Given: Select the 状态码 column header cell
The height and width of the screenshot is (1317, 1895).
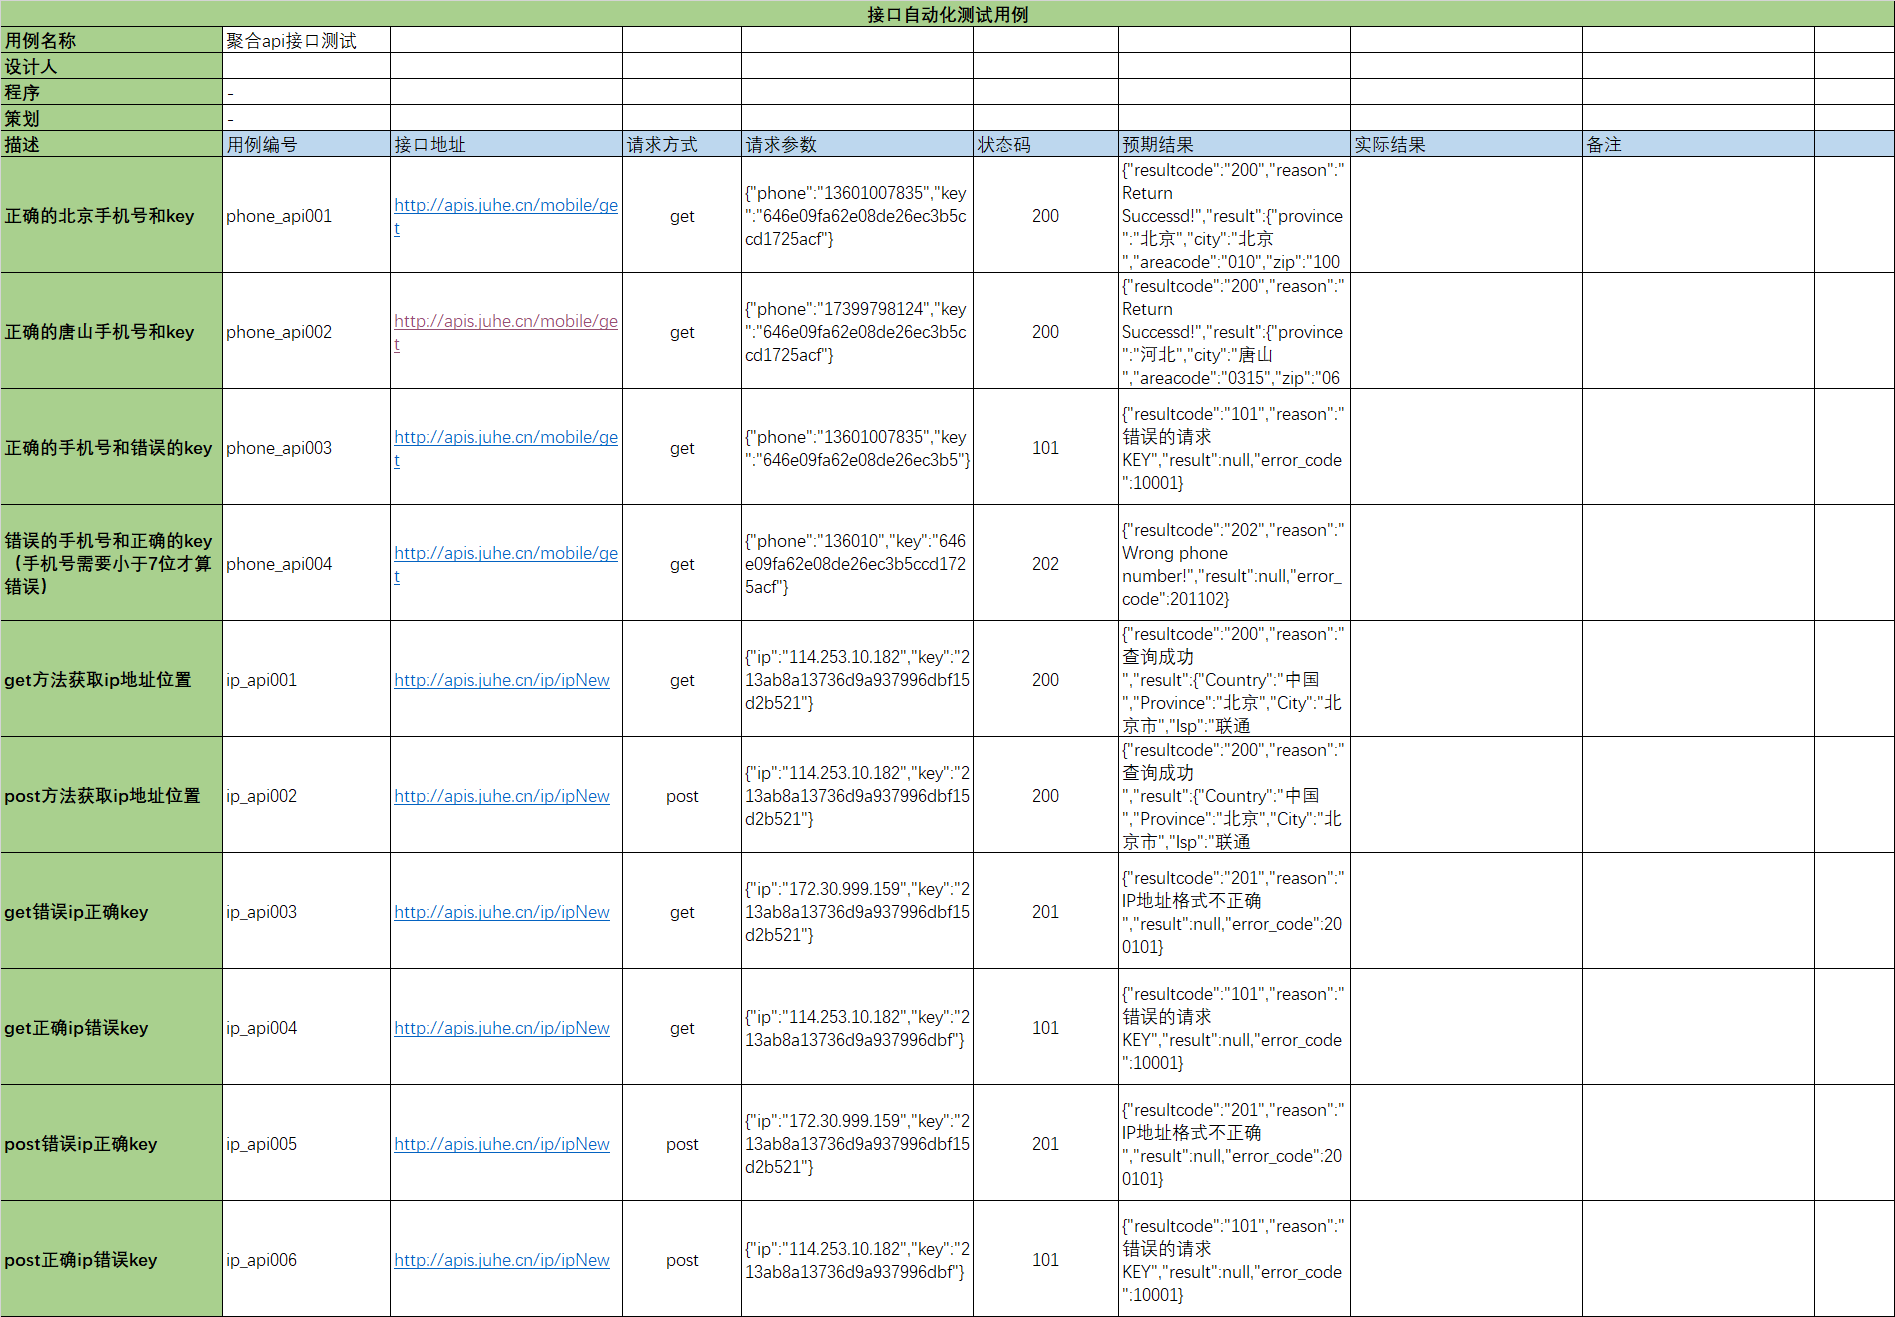Looking at the screenshot, I should coord(1040,143).
